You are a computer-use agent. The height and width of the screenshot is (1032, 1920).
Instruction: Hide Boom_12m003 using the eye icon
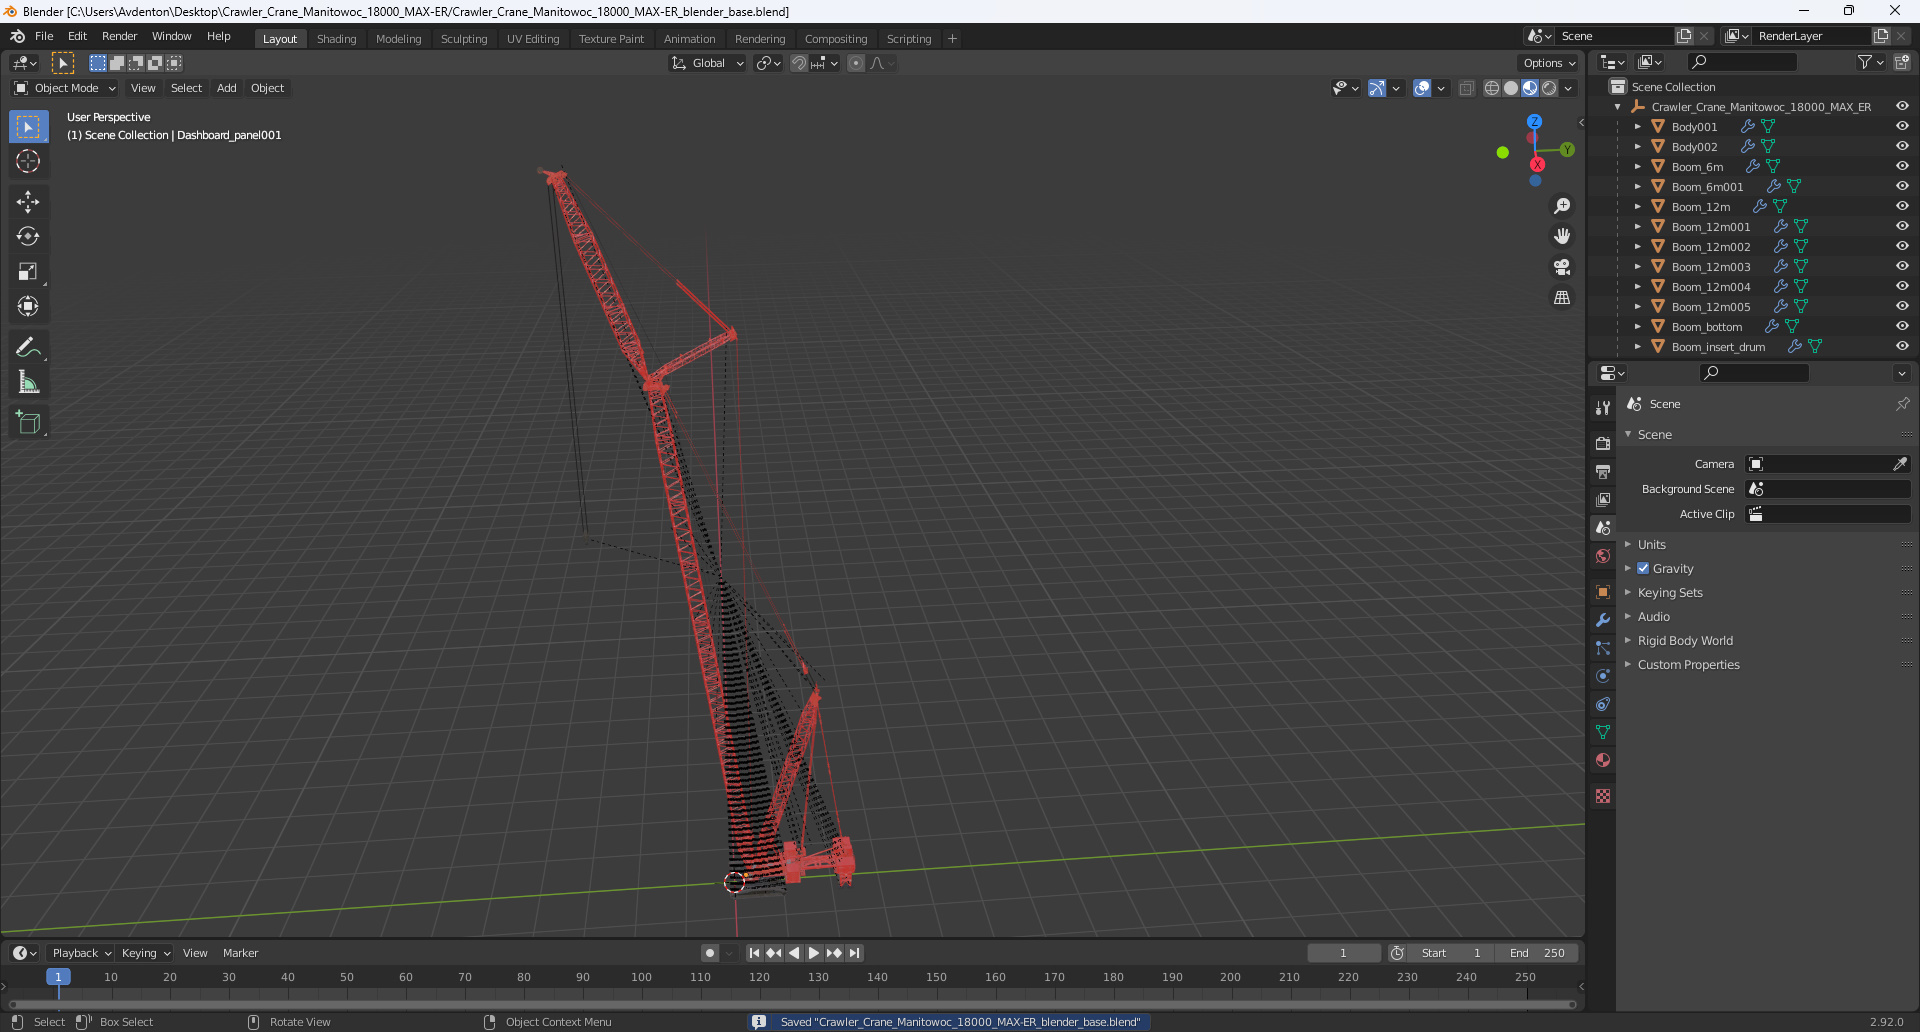[1902, 267]
